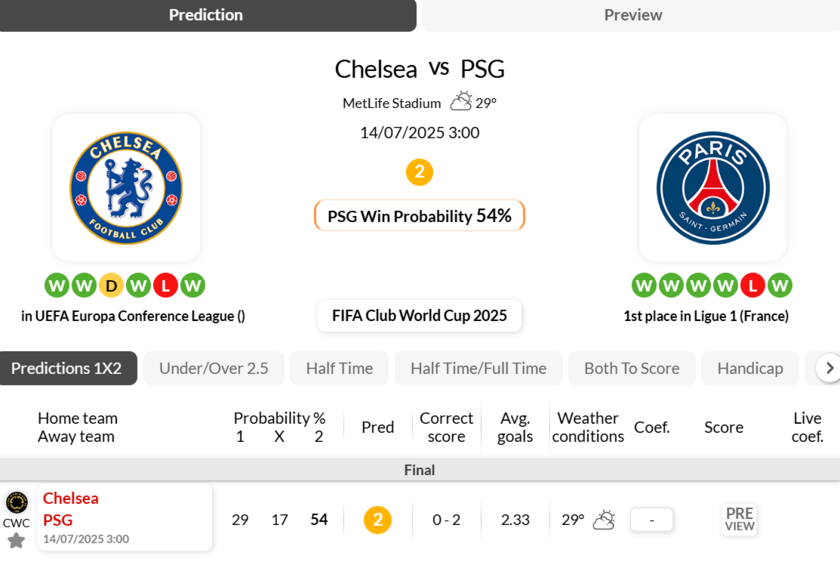
Task: Select the Half Time/Full Time tab
Action: 478,368
